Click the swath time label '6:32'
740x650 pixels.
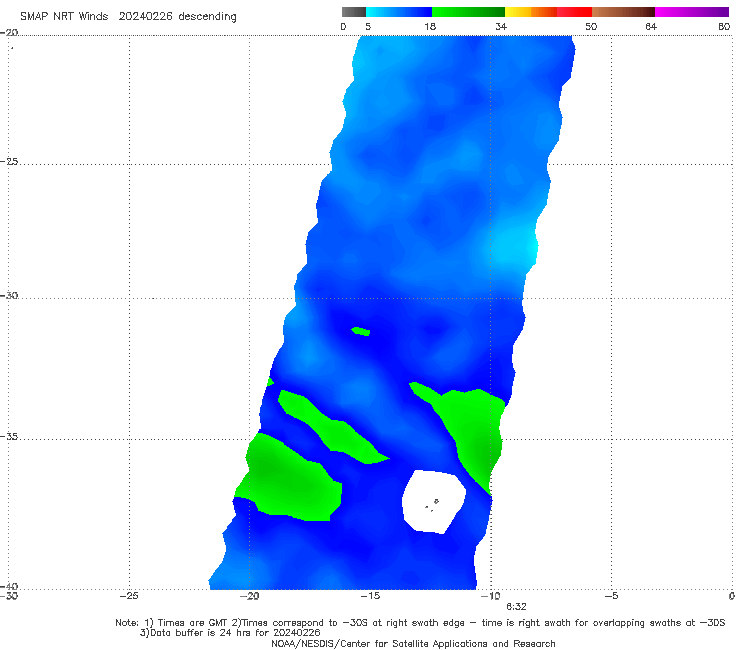click(516, 607)
